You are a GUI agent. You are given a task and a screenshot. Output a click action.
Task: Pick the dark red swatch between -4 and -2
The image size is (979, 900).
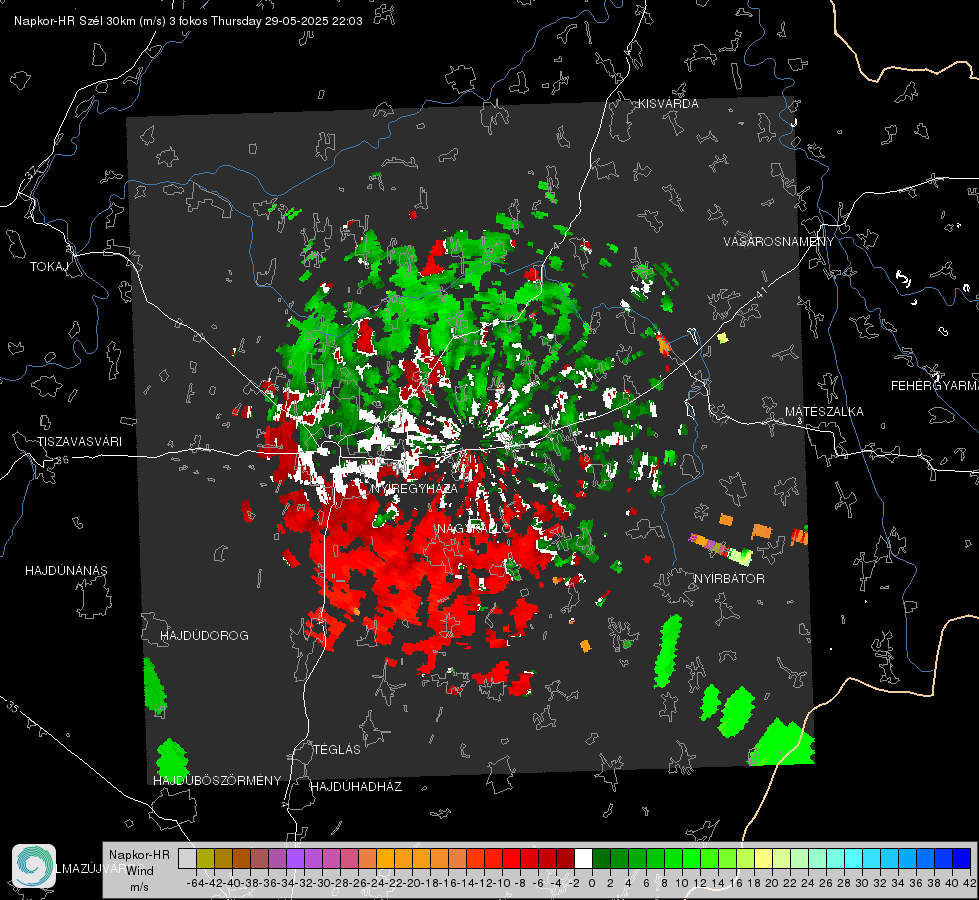point(565,858)
